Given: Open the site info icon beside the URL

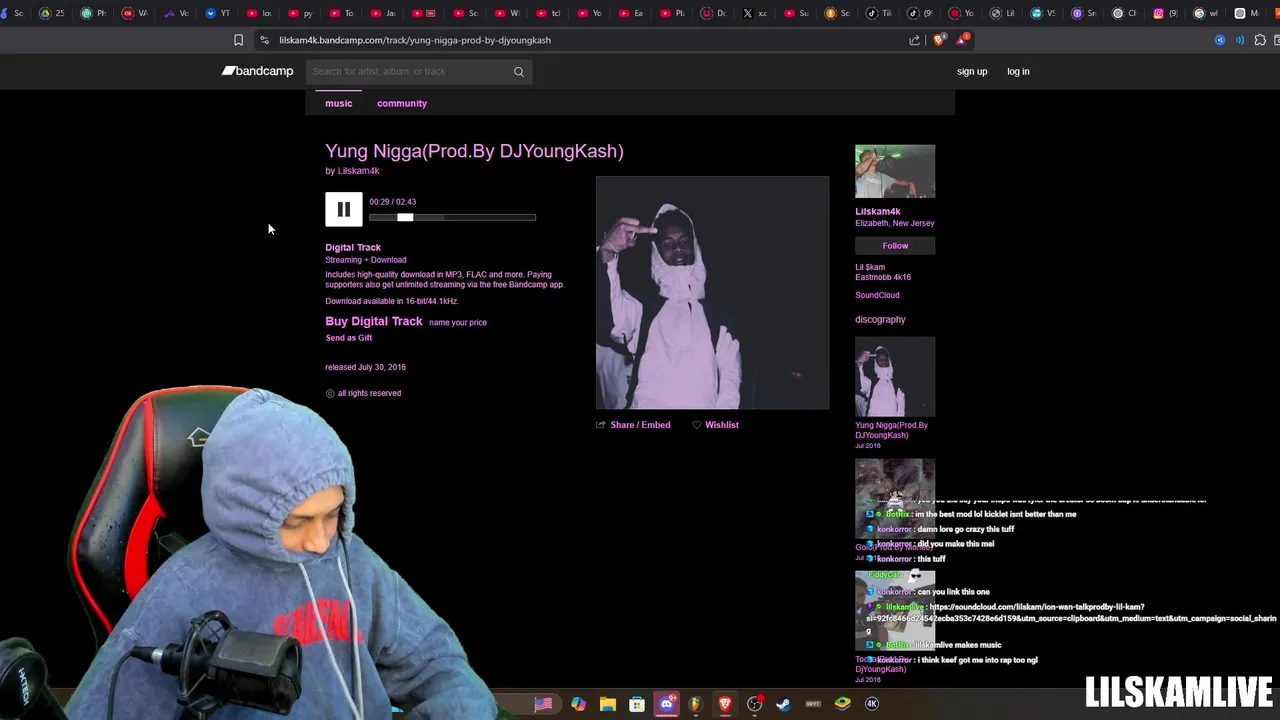Looking at the screenshot, I should [x=264, y=40].
